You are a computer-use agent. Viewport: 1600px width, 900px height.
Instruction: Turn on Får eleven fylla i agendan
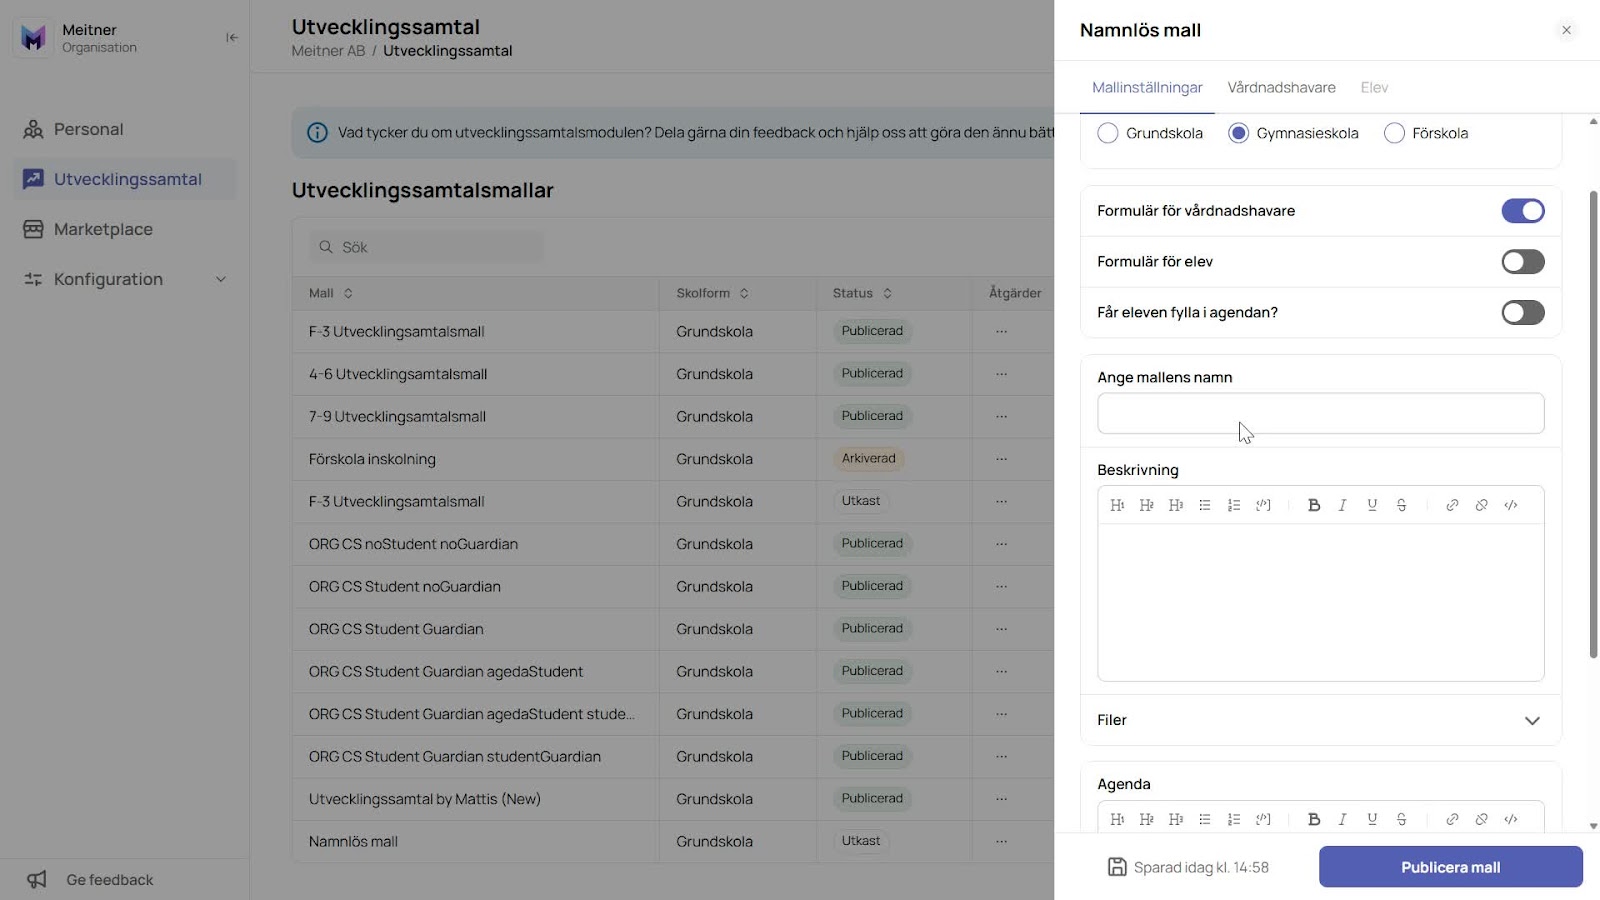tap(1523, 313)
